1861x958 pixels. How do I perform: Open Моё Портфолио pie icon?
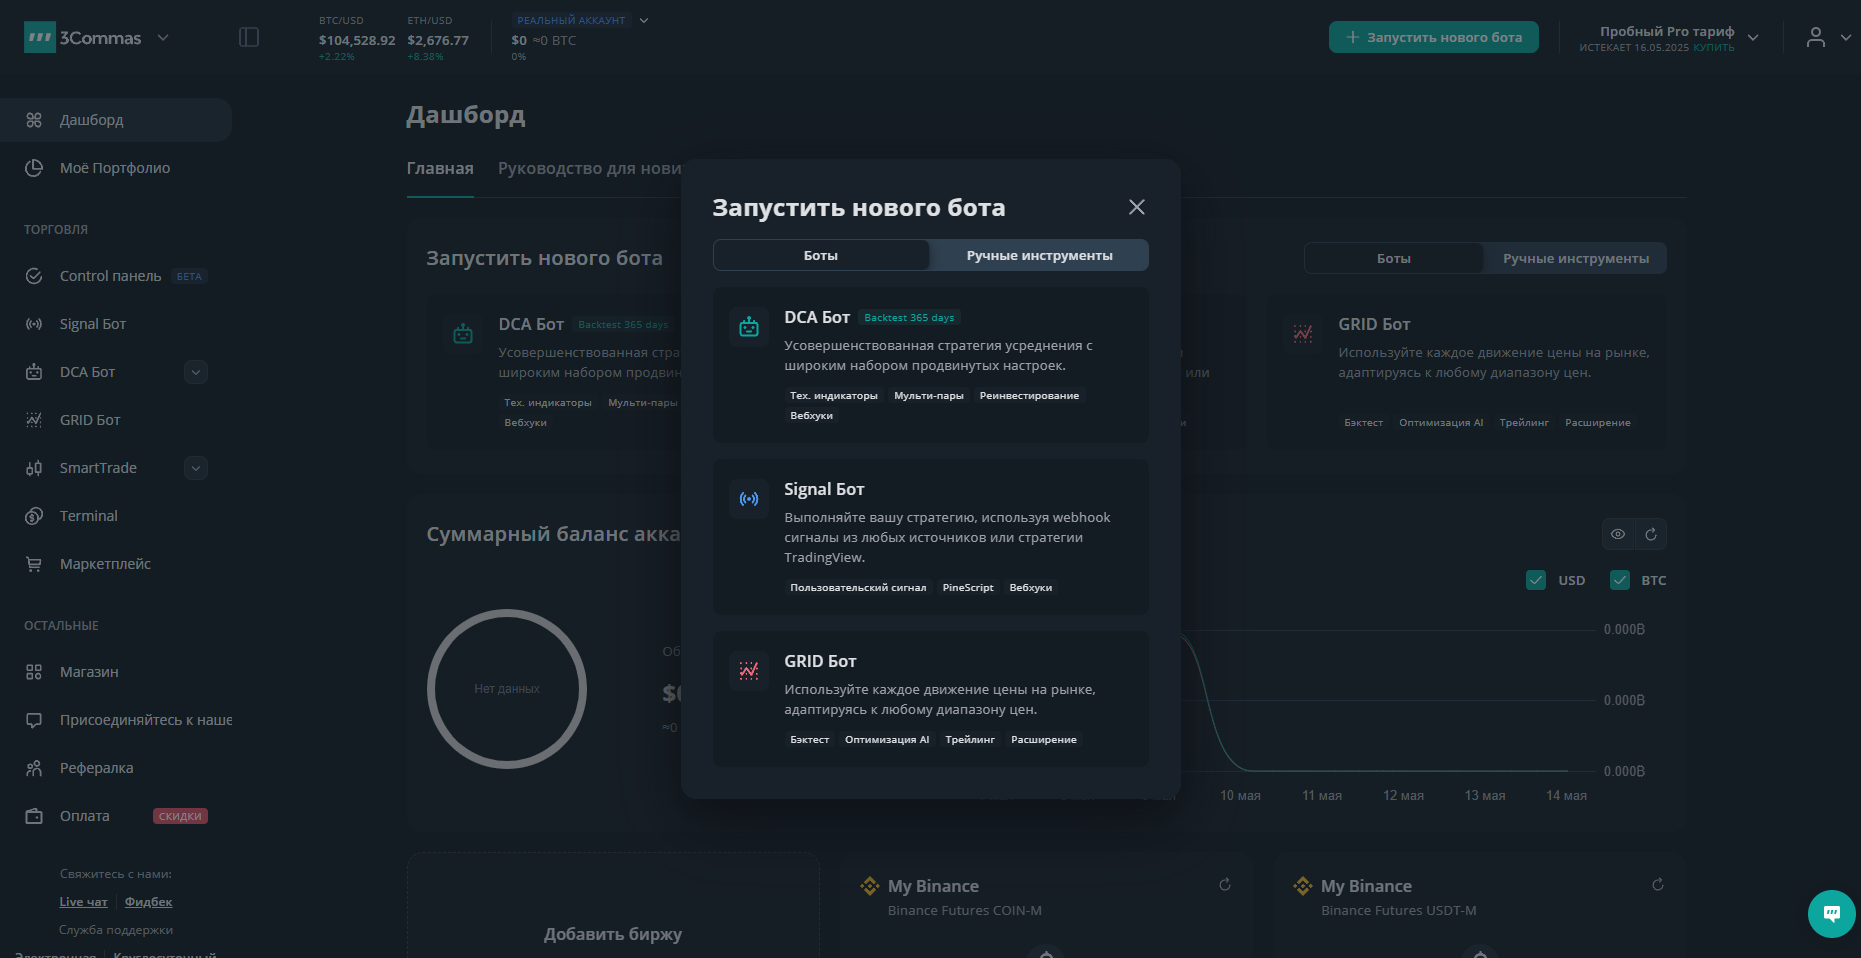coord(34,168)
